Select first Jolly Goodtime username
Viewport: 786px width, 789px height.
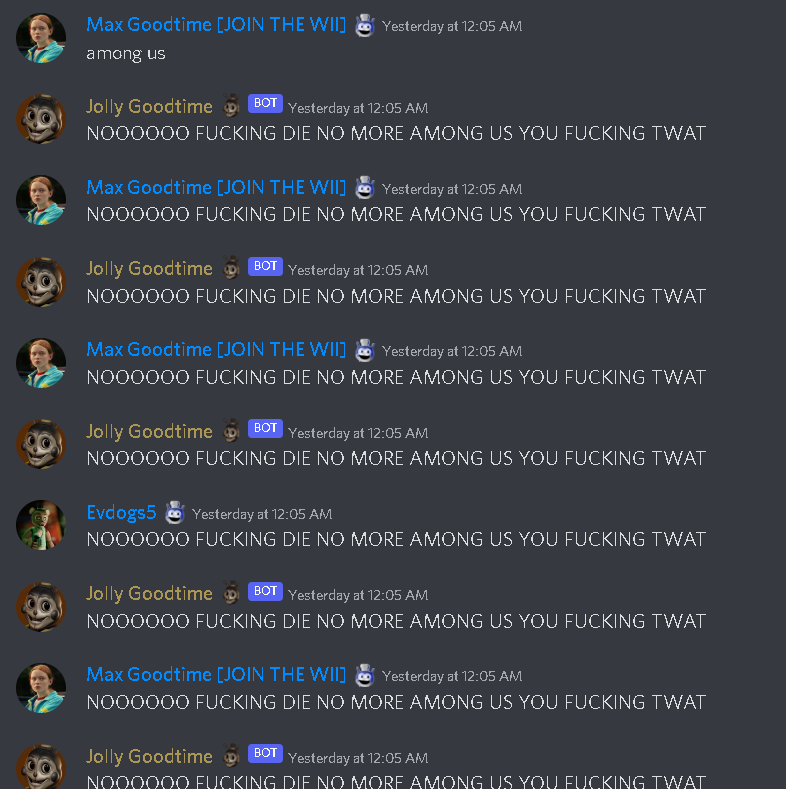tap(149, 107)
